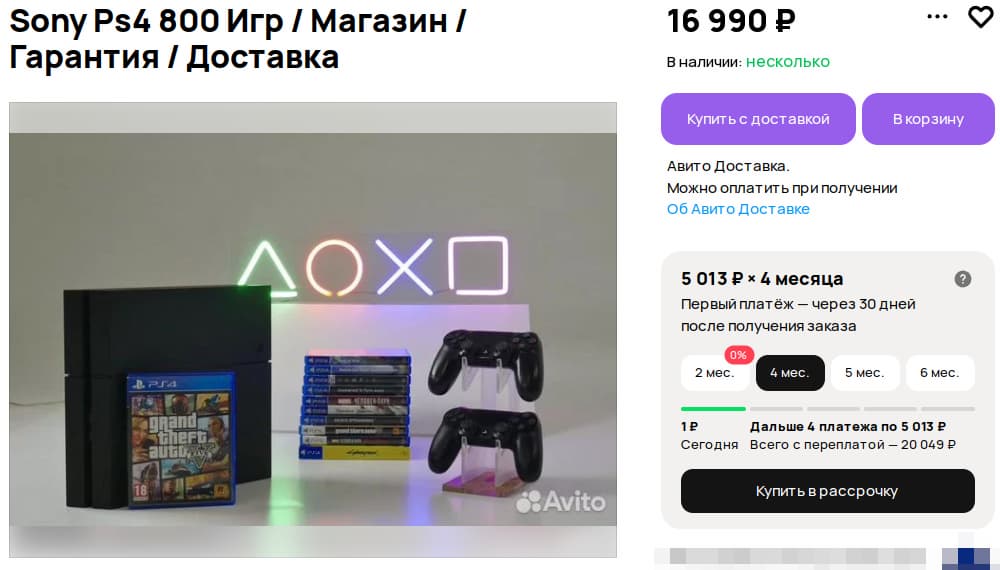This screenshot has height=570, width=1000.
Task: Open the three-dots more options menu
Action: point(937,17)
